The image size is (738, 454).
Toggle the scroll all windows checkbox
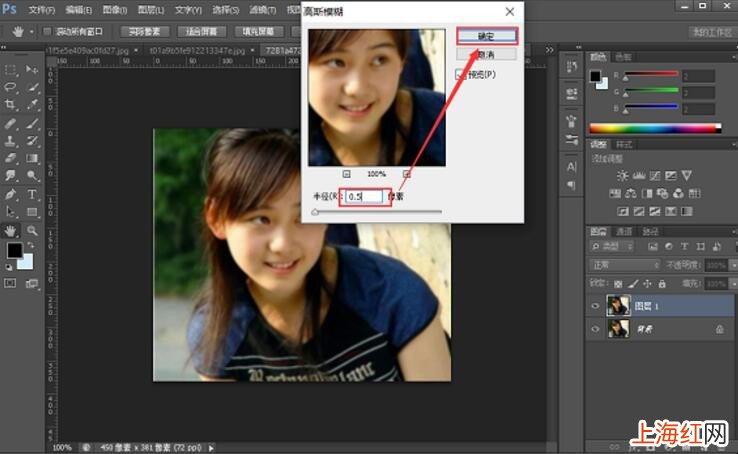[47, 32]
